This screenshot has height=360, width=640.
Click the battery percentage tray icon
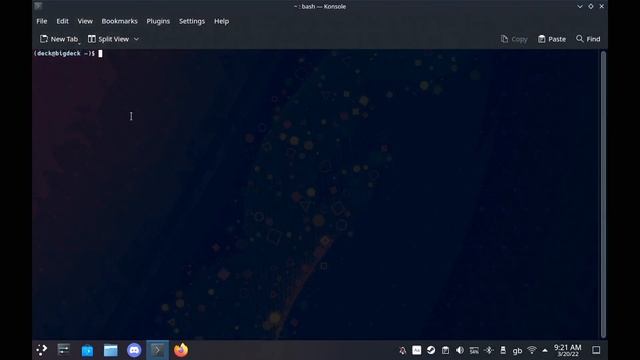pos(474,350)
